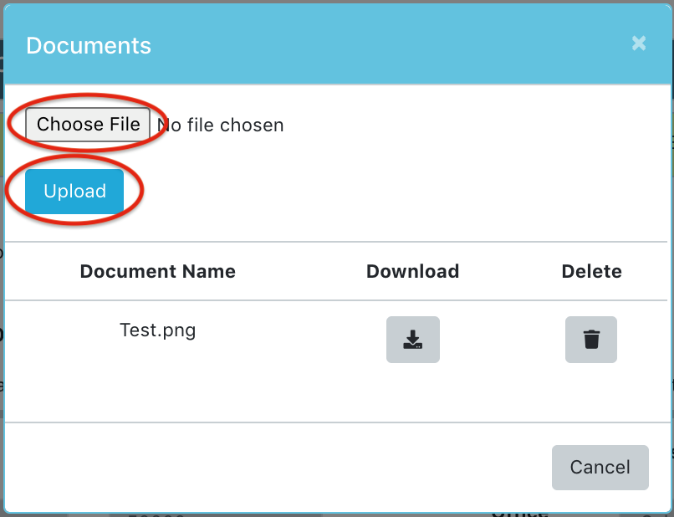Click empty footer area left of Cancel
This screenshot has height=517, width=674.
(280, 467)
